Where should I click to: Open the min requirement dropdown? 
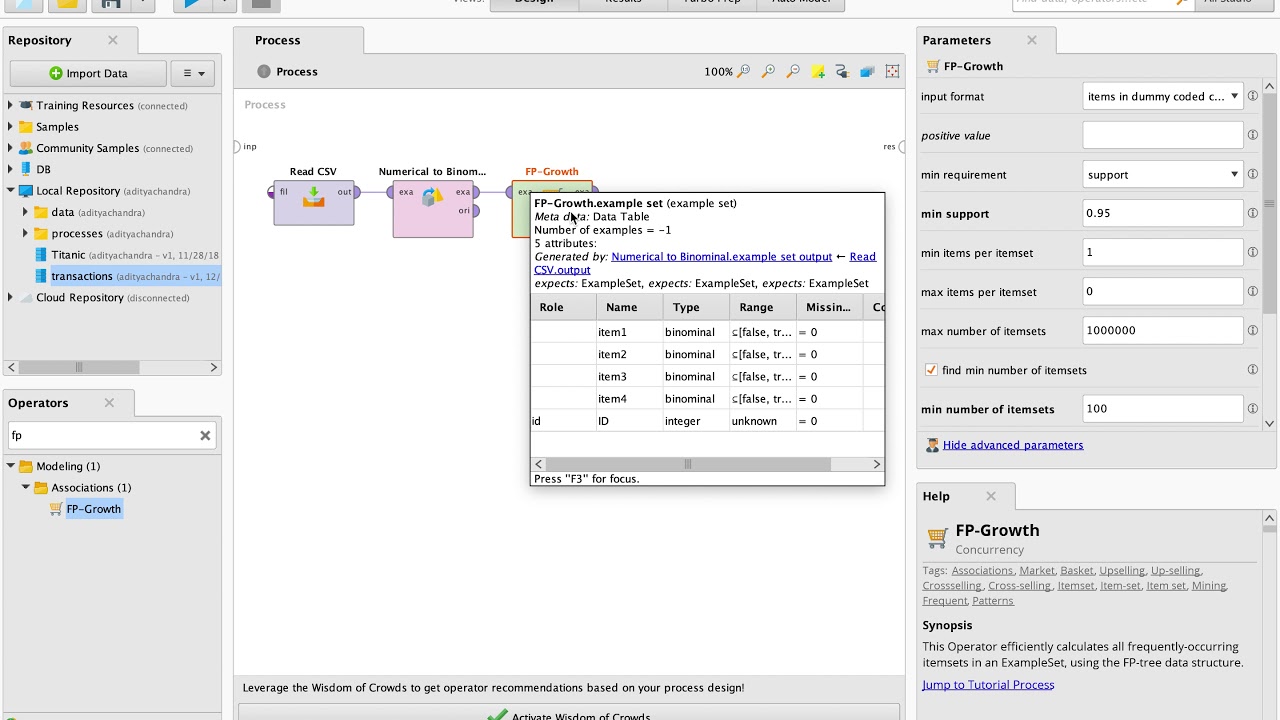[1163, 175]
